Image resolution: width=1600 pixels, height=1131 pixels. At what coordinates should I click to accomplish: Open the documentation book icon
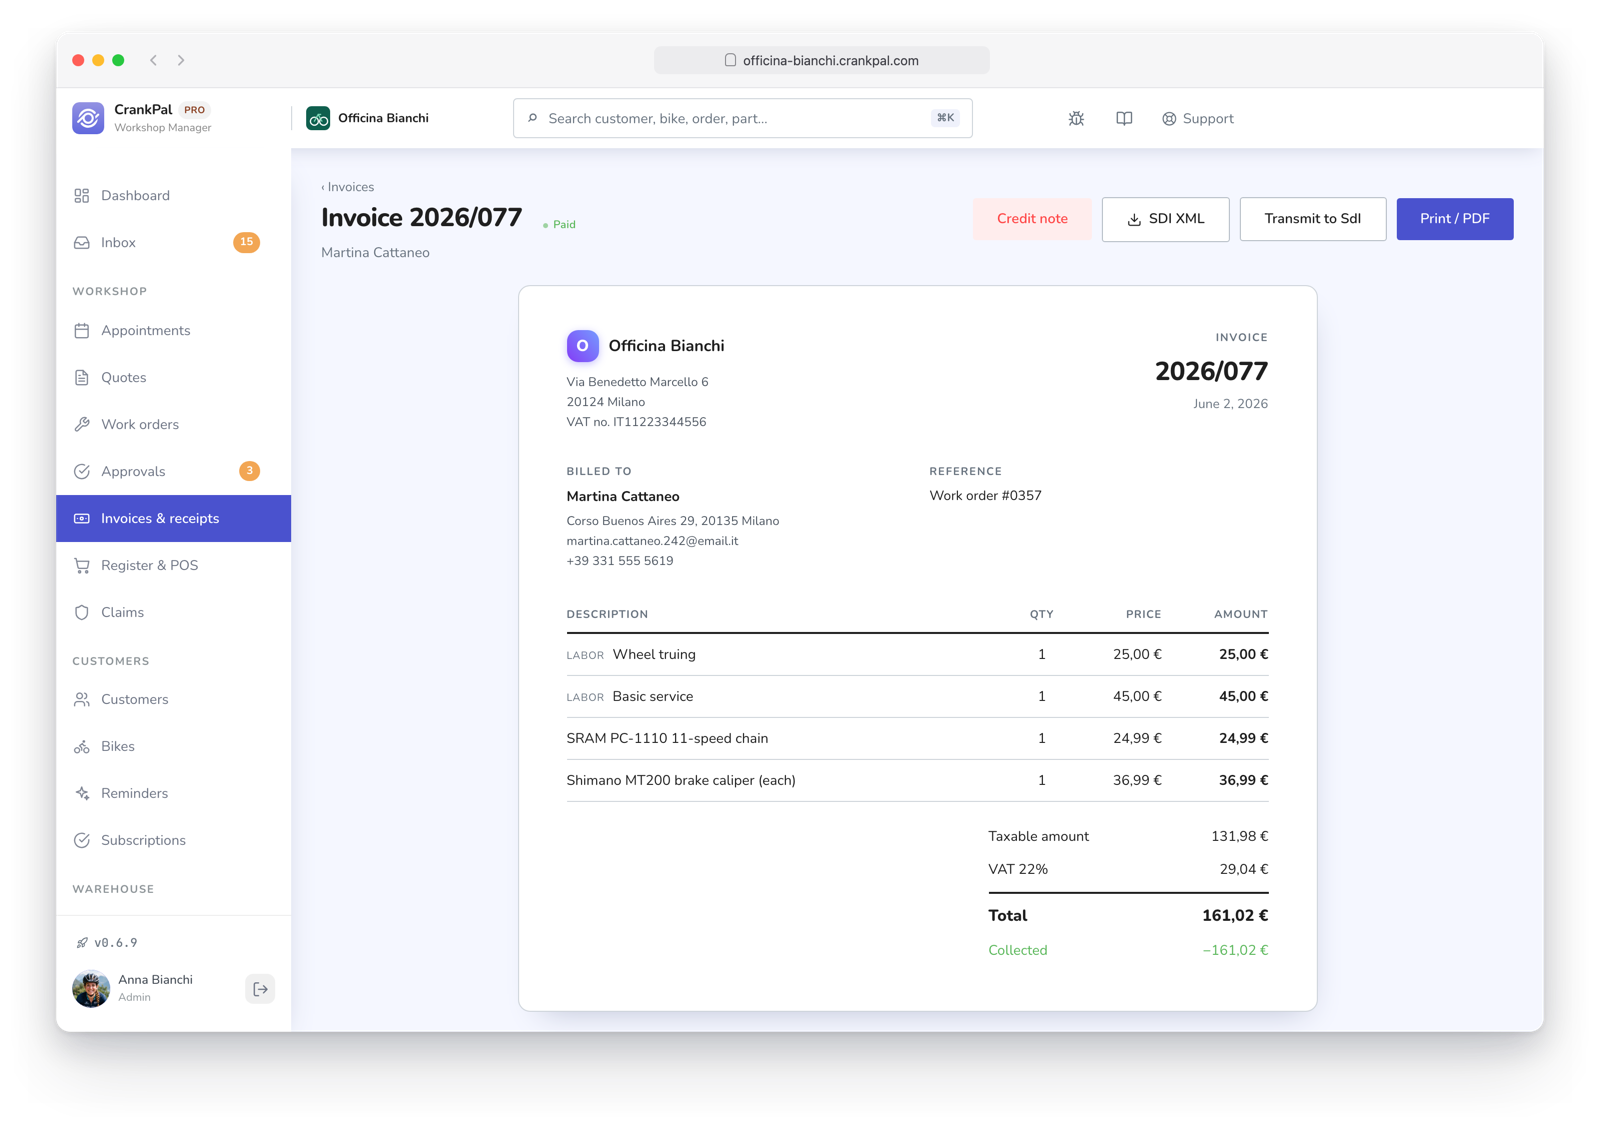pos(1124,119)
